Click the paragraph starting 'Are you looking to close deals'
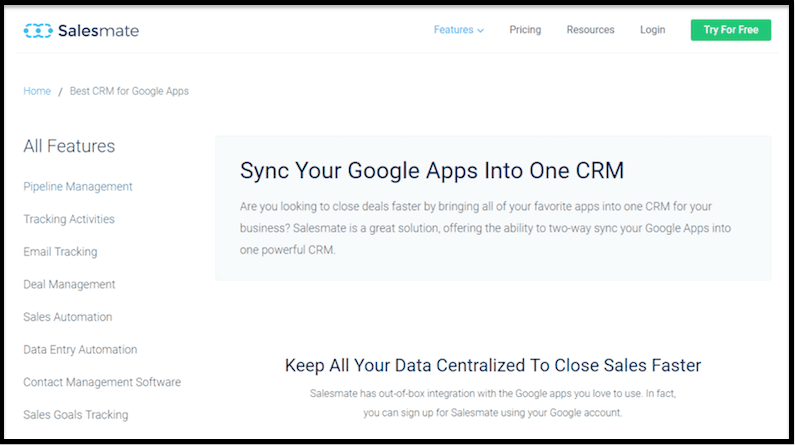The width and height of the screenshot is (795, 445). pyautogui.click(x=485, y=228)
